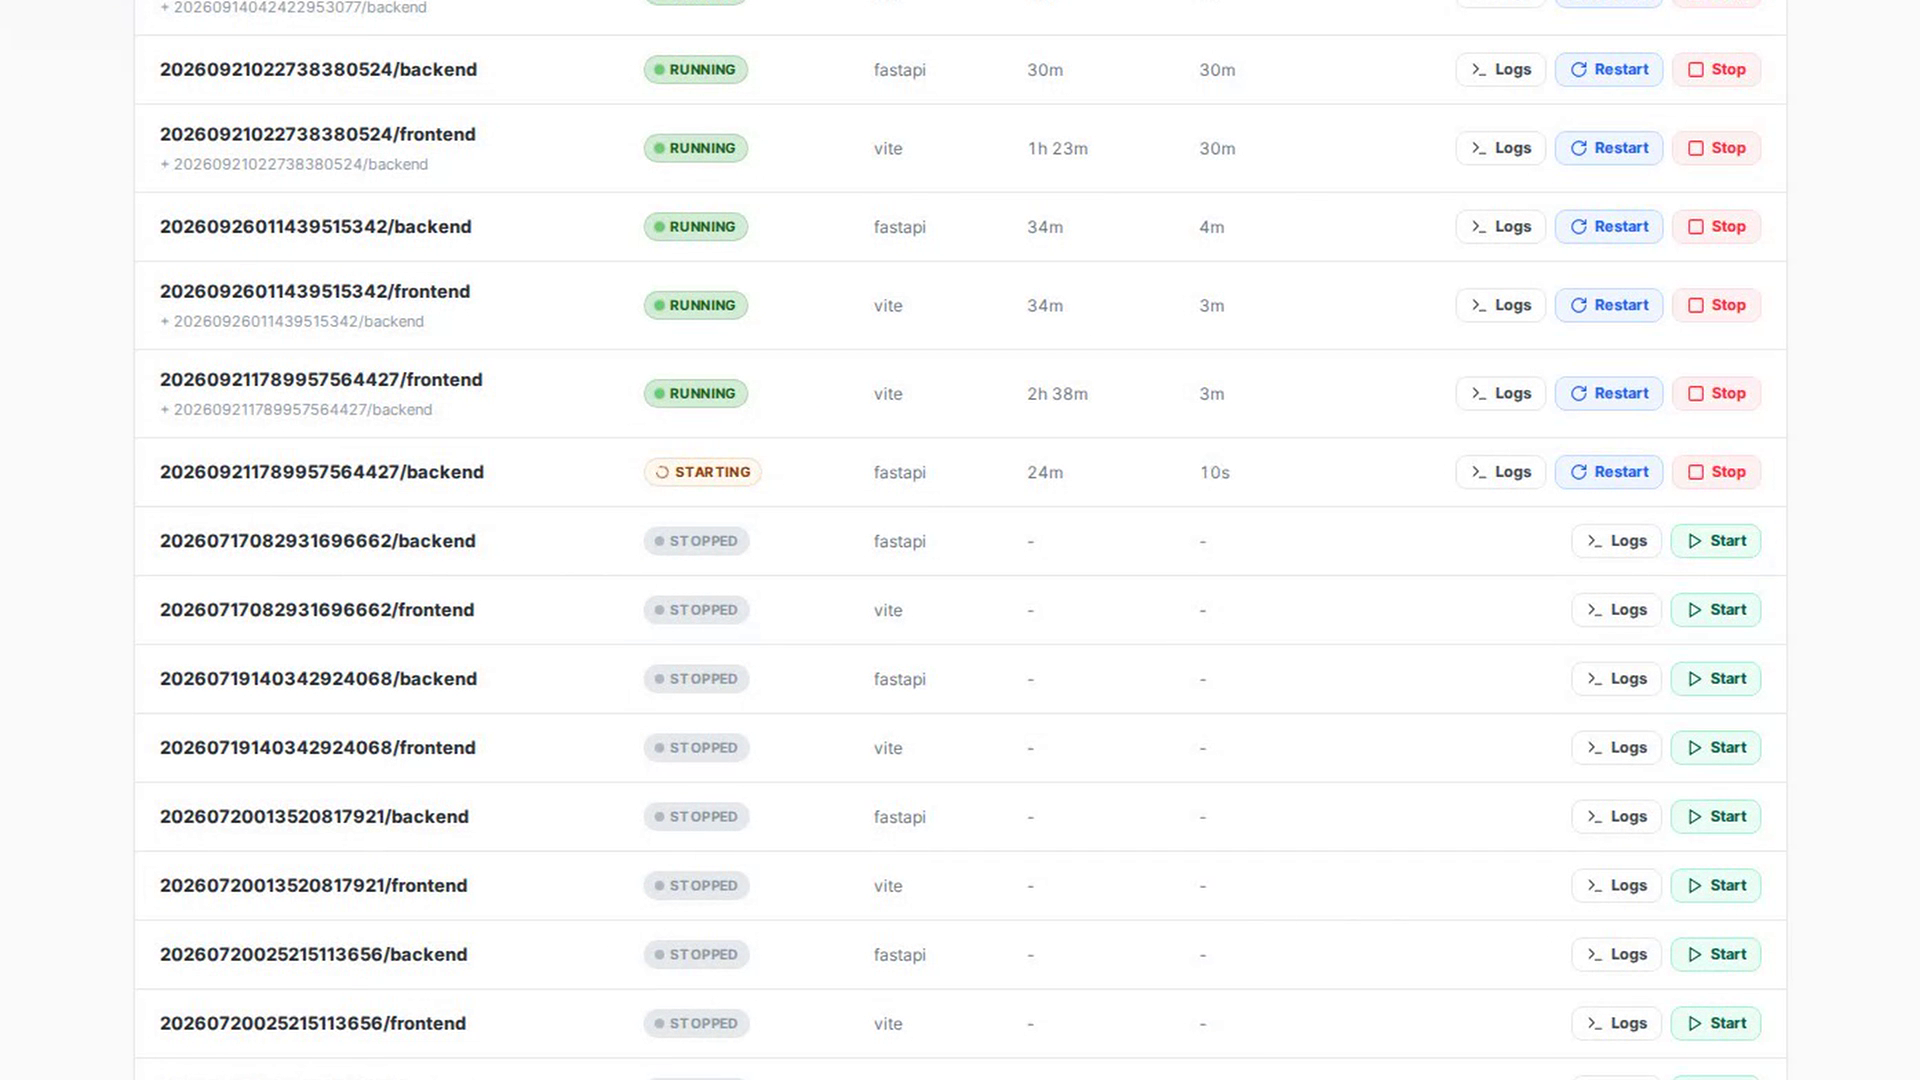
Task: Open the 20260926011439515342/frontend service name
Action: [315, 292]
